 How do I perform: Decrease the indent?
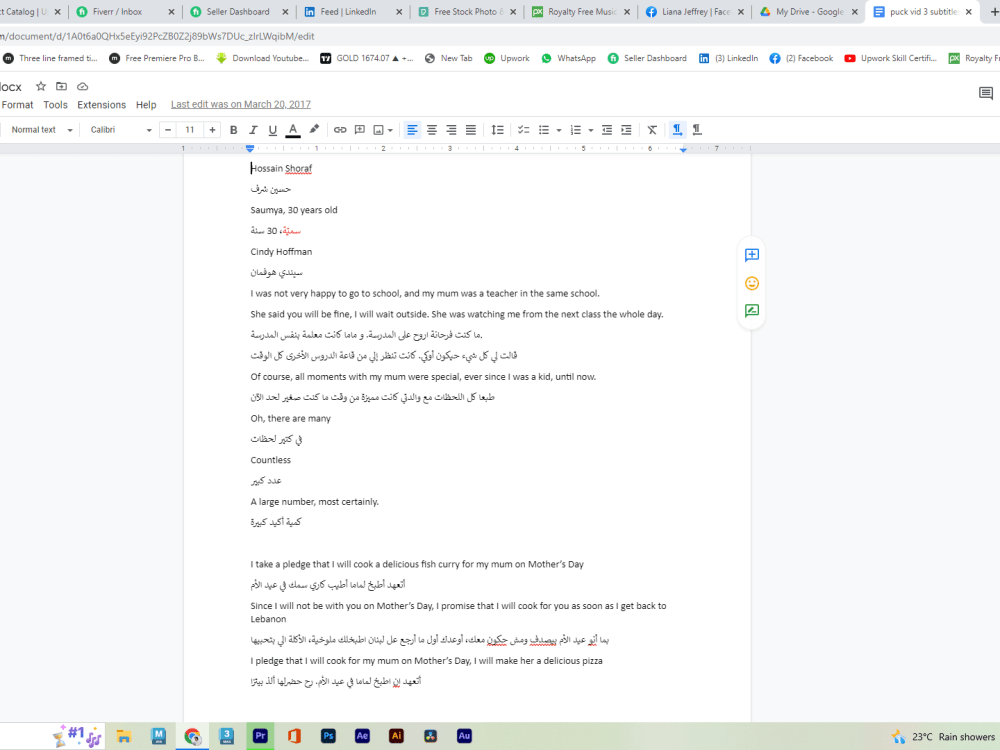[x=607, y=130]
